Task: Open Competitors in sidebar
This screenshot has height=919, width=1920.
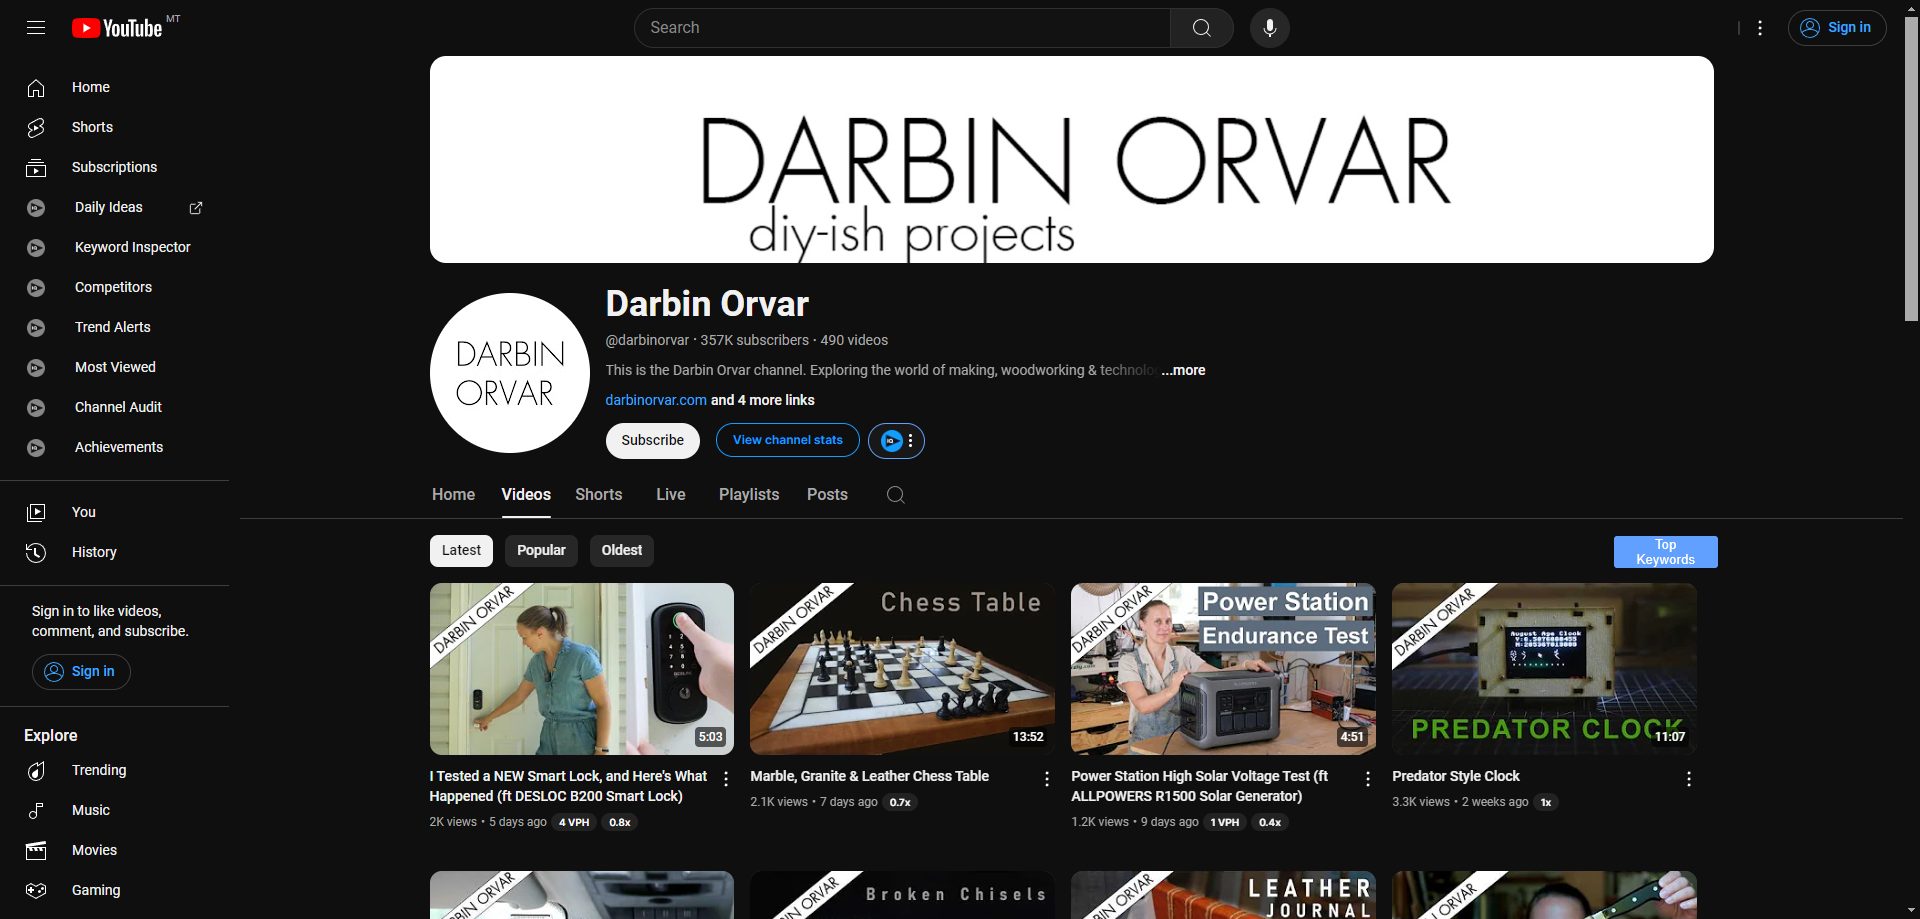Action: [x=114, y=287]
